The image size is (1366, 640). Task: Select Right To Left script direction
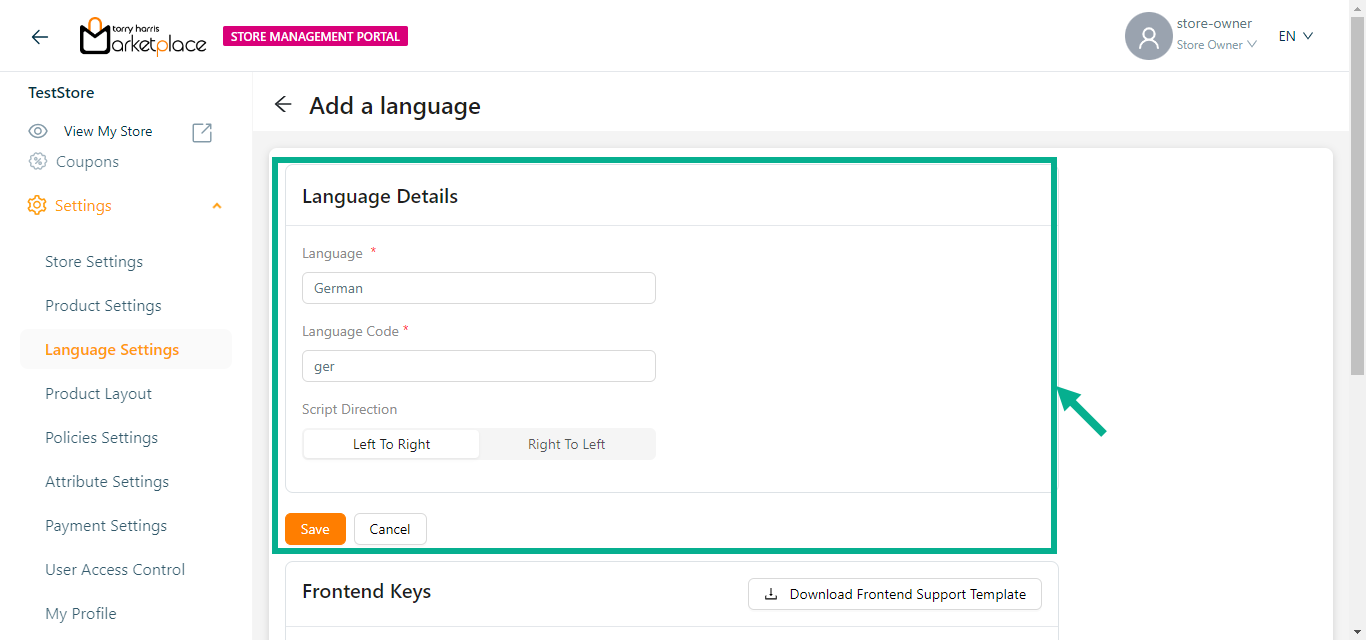point(566,444)
